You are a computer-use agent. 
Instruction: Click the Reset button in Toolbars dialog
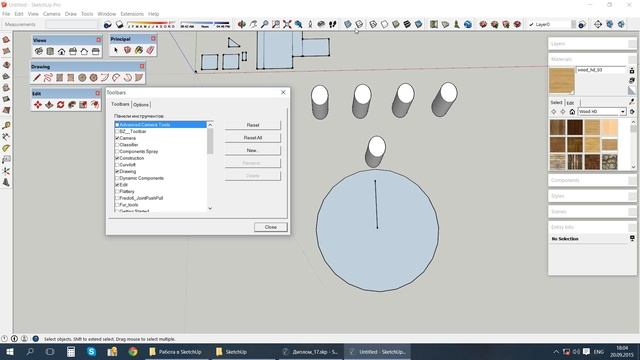(x=253, y=125)
